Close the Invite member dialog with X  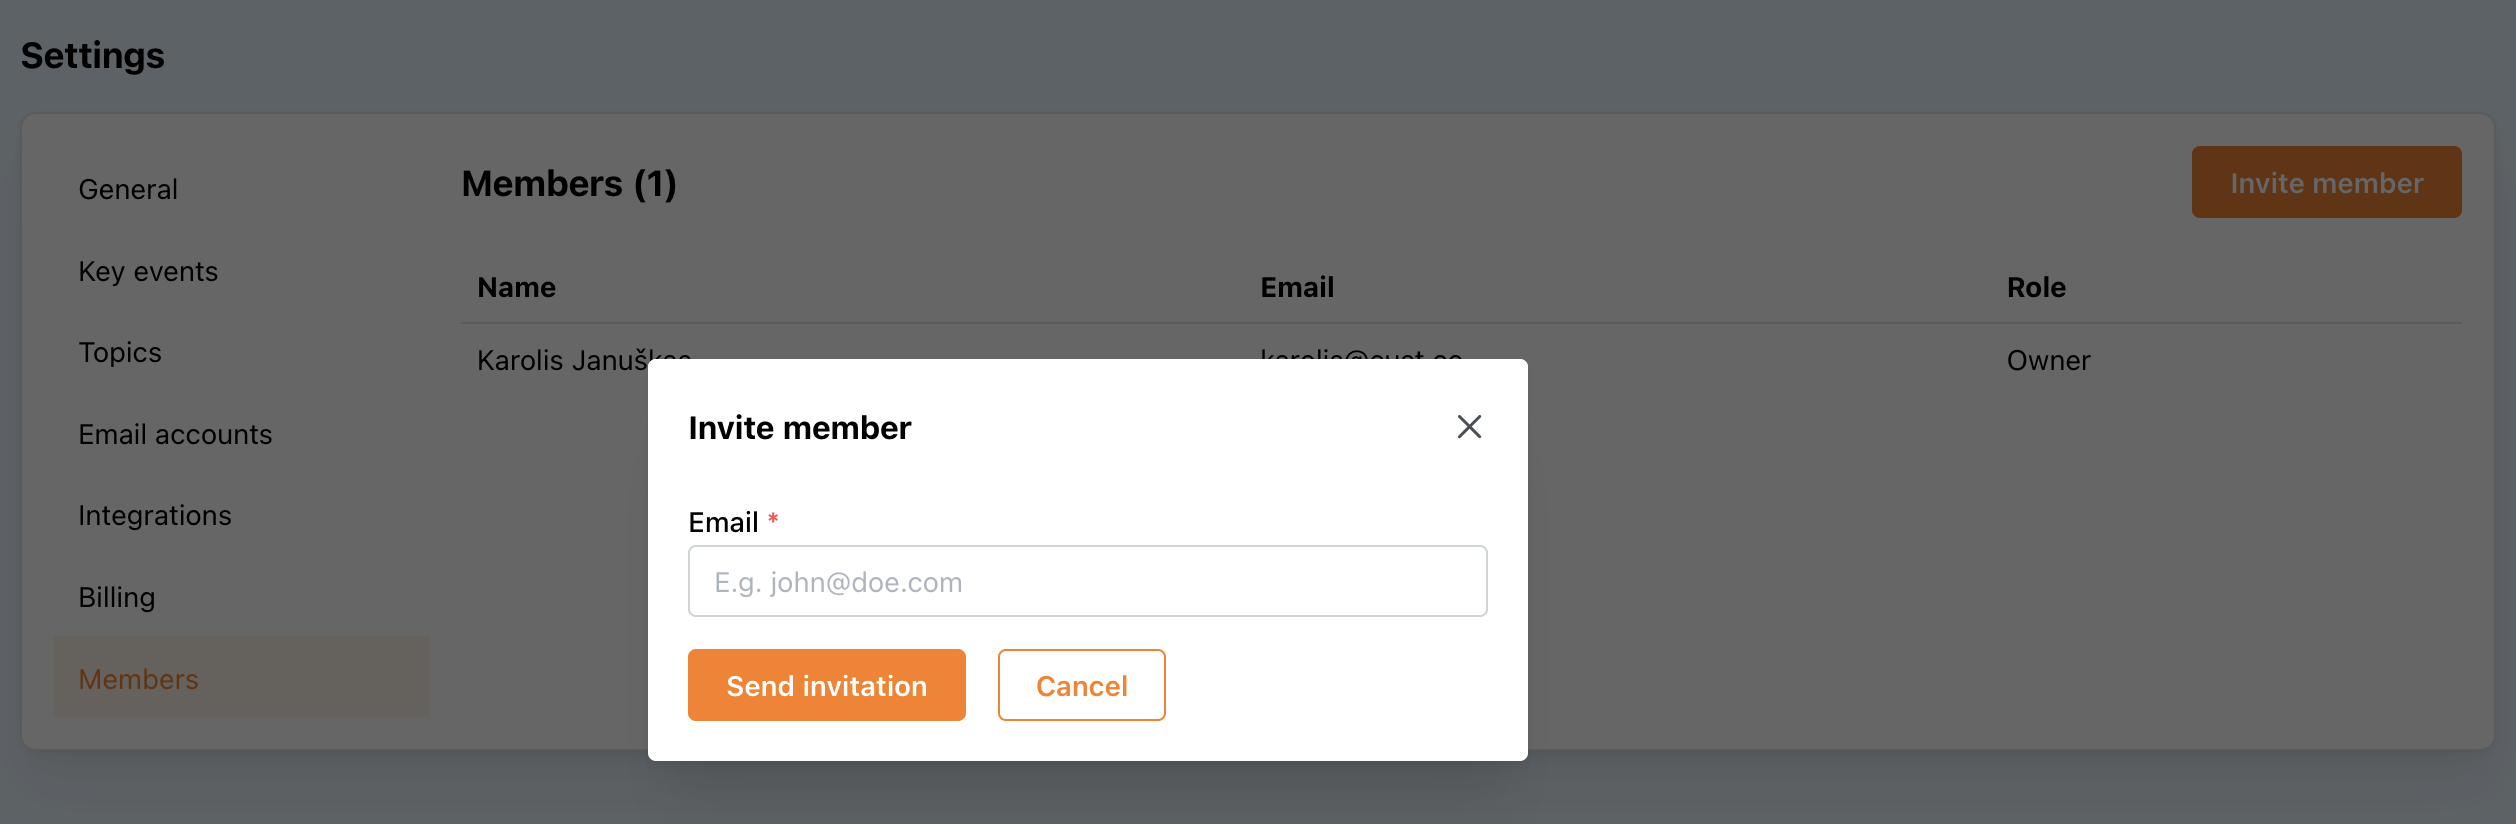(x=1468, y=427)
